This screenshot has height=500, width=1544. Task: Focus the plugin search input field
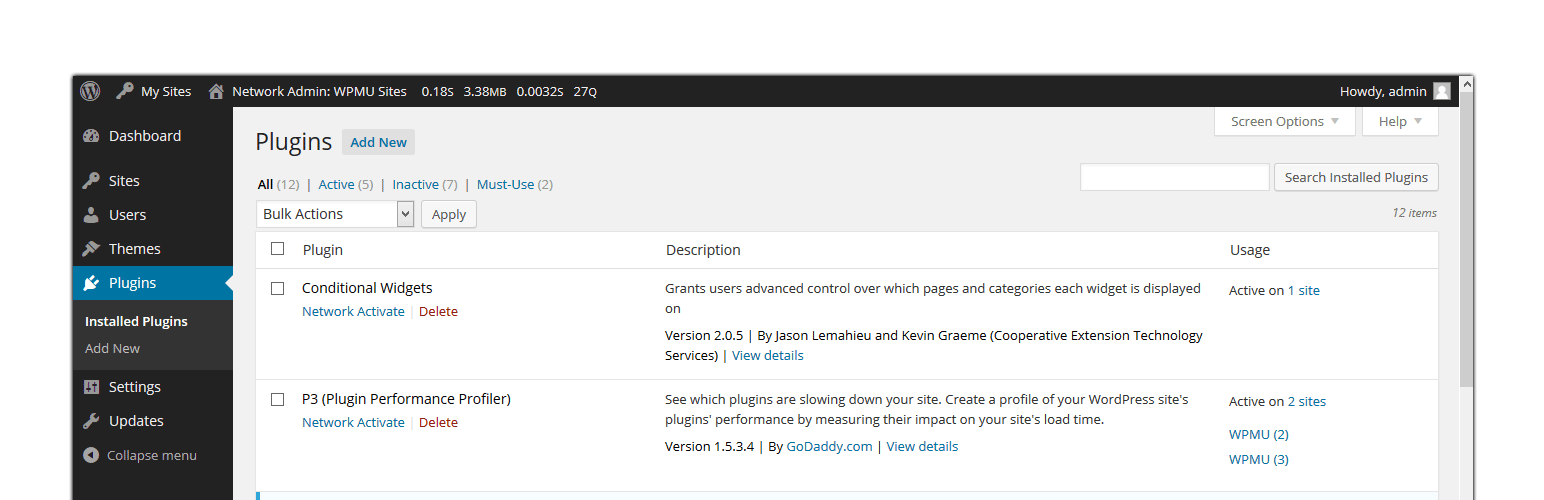click(x=1174, y=177)
